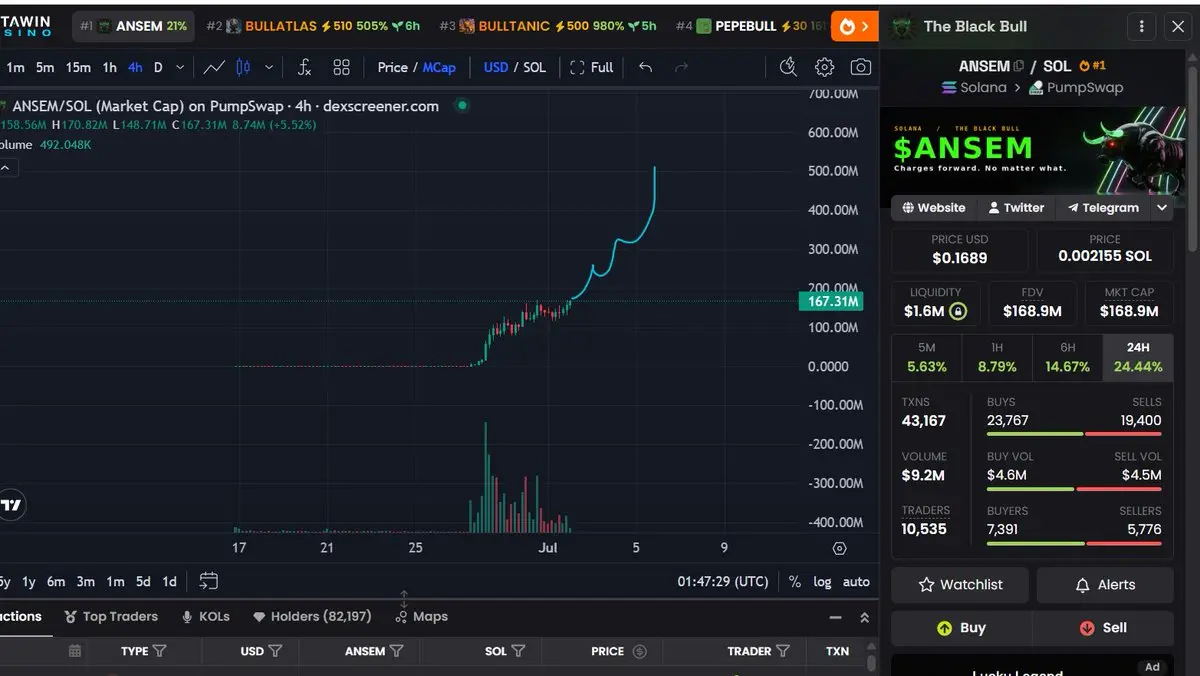Click the liquidity lock icon
1200x676 pixels.
(x=958, y=312)
